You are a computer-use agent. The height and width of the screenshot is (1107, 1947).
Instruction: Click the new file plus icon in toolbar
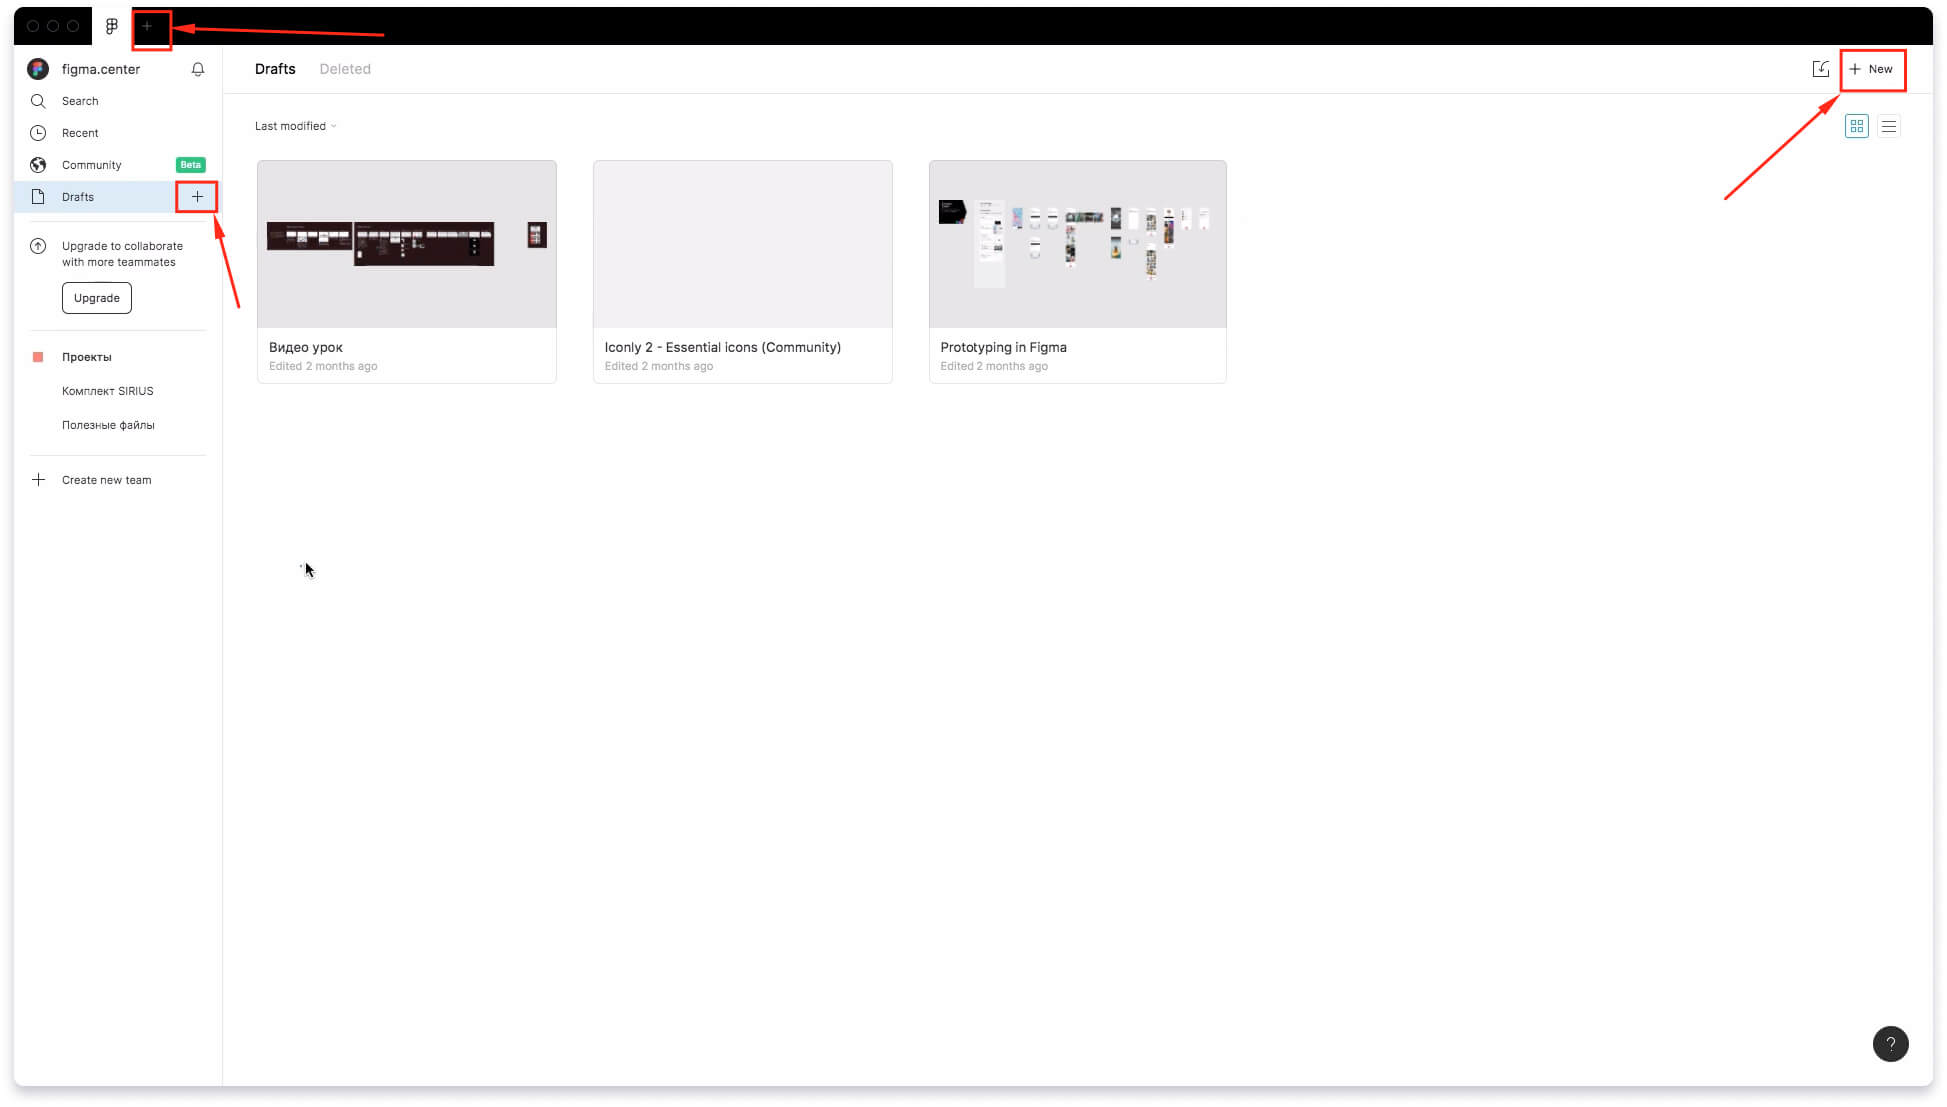tap(147, 25)
